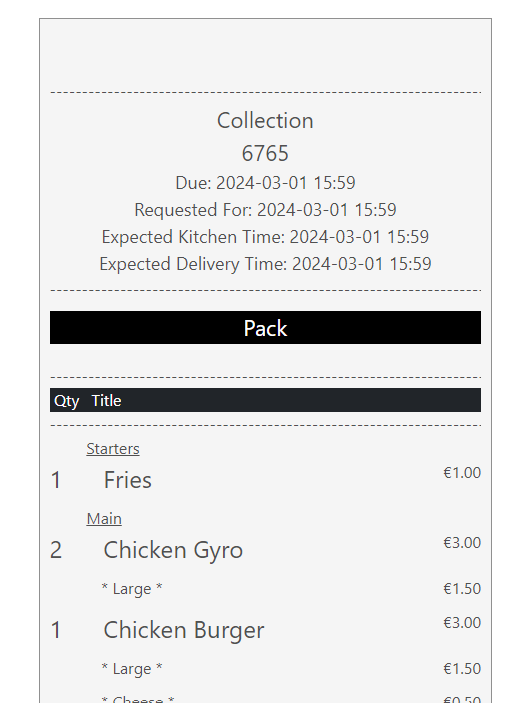Click the Expected Kitchen Time line
522x703 pixels.
point(265,237)
